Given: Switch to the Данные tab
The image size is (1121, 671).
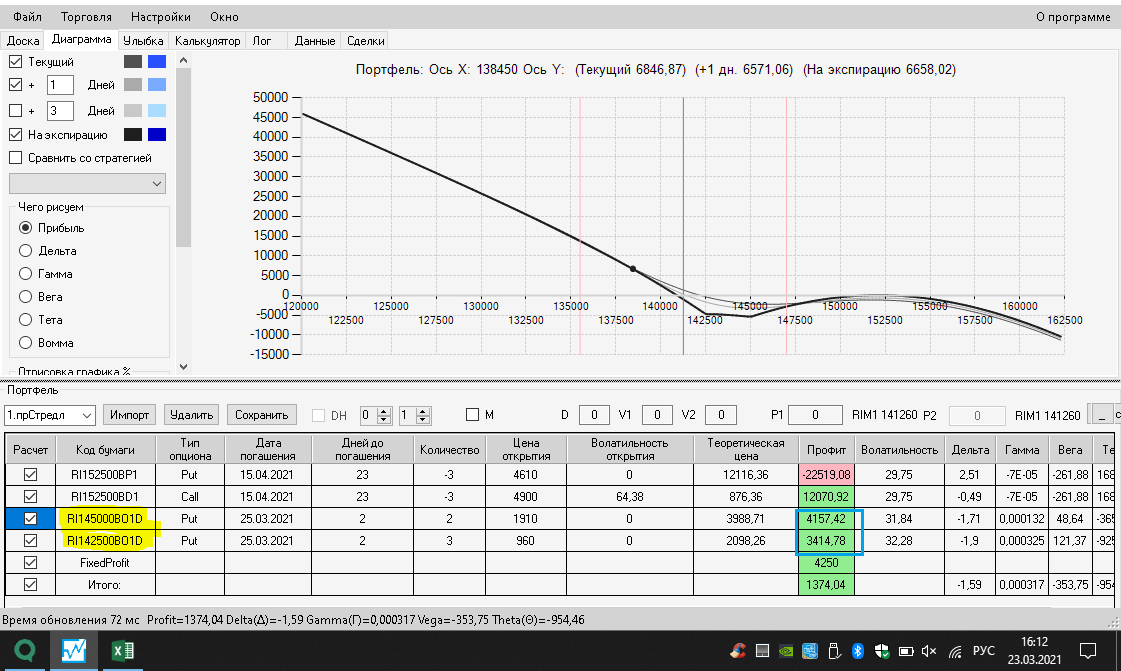Looking at the screenshot, I should click(315, 41).
